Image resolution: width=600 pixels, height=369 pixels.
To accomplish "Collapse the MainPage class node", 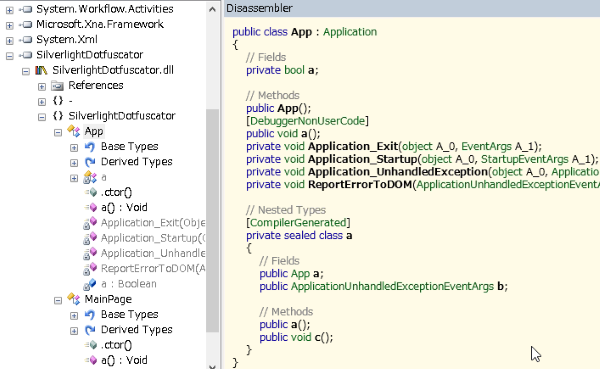I will pos(58,300).
